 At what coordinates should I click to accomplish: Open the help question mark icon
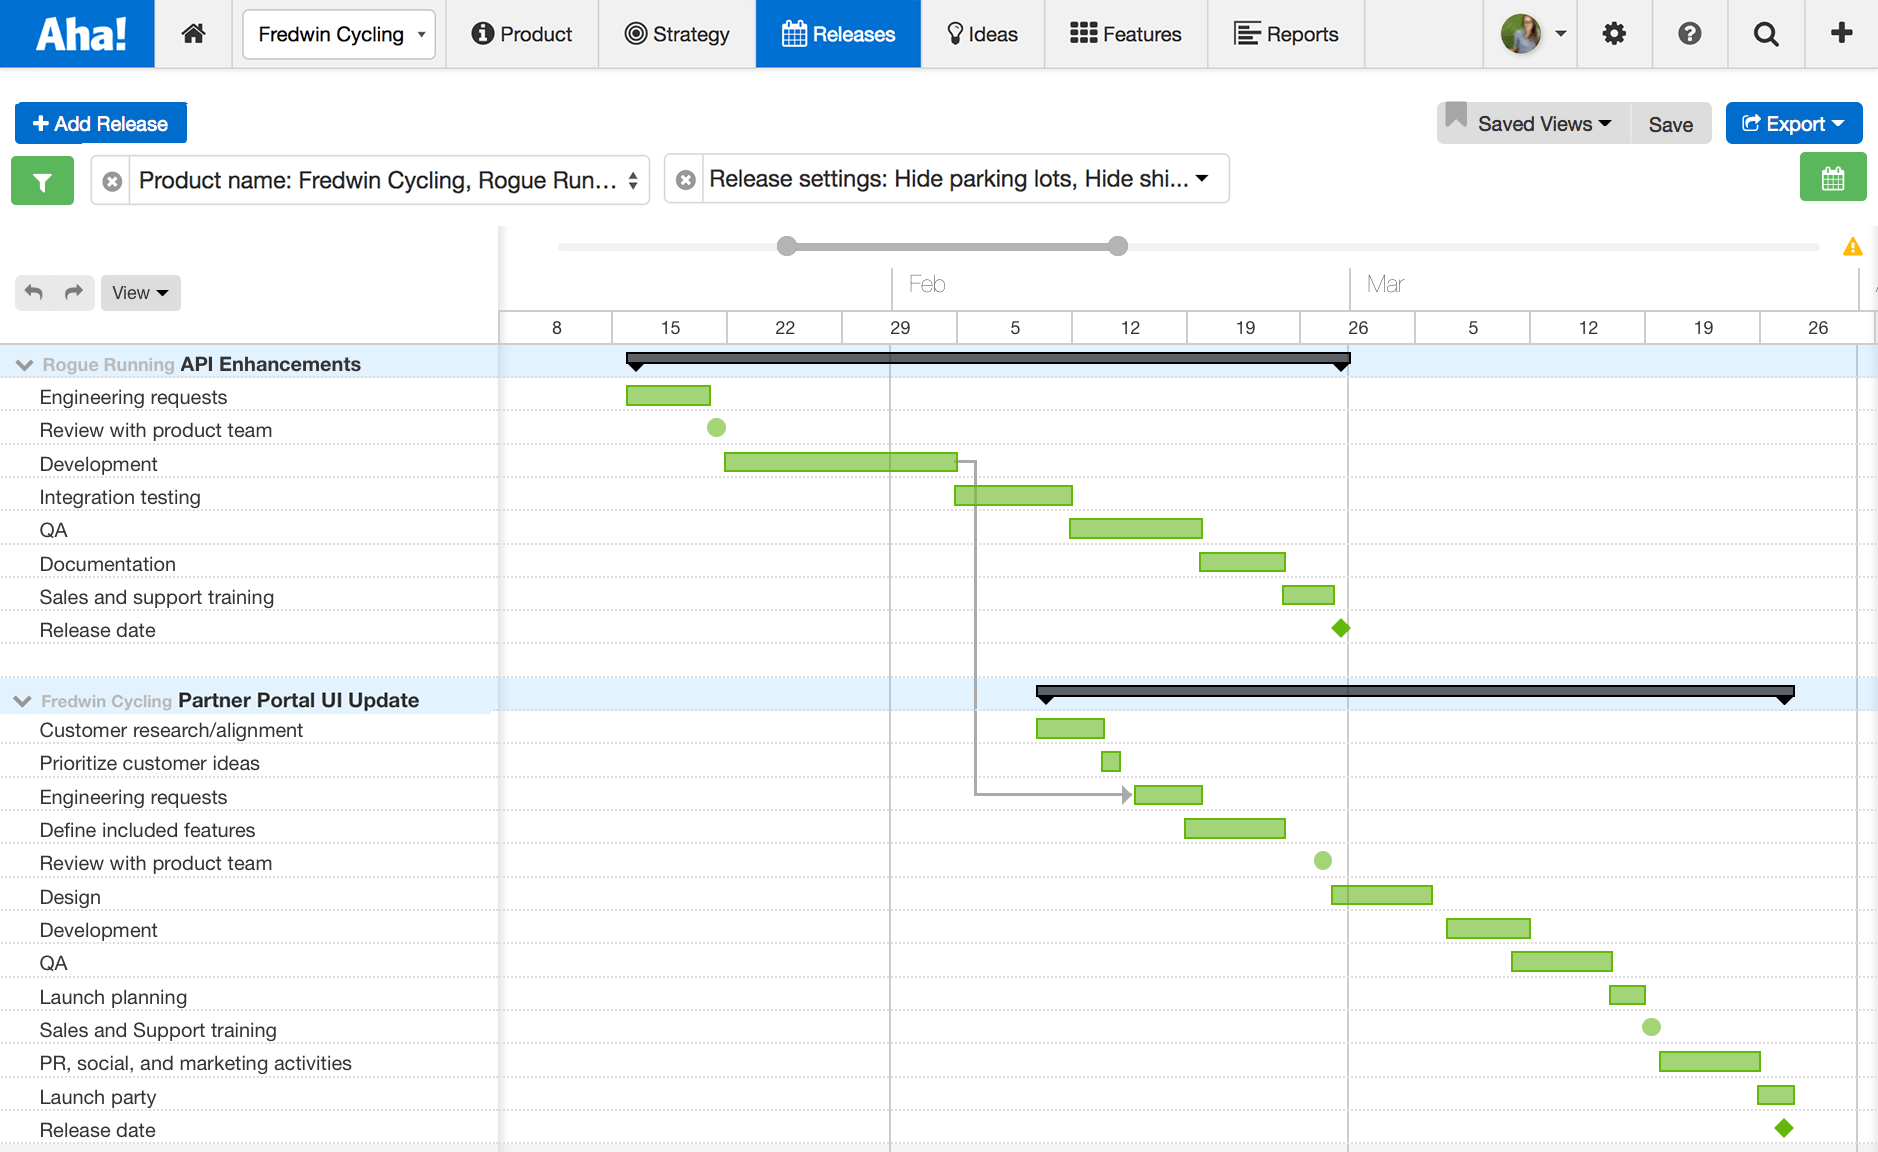1690,34
